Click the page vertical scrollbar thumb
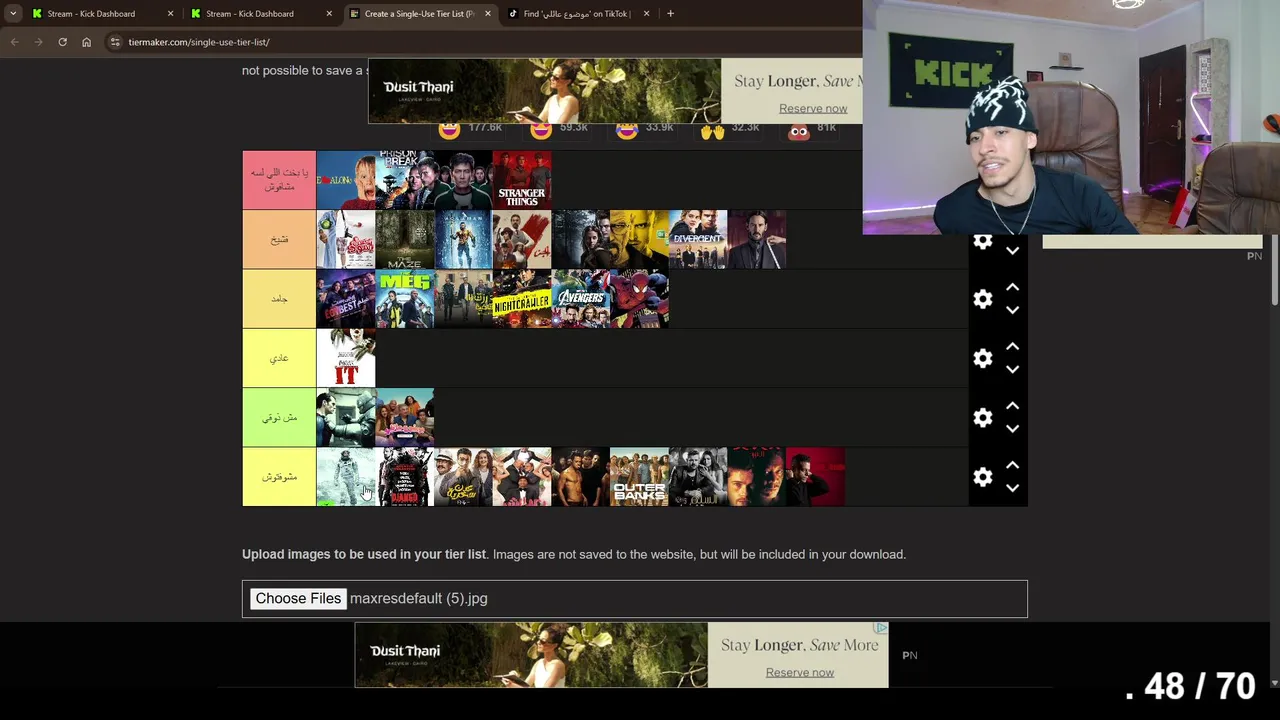This screenshot has width=1280, height=720. click(1274, 270)
